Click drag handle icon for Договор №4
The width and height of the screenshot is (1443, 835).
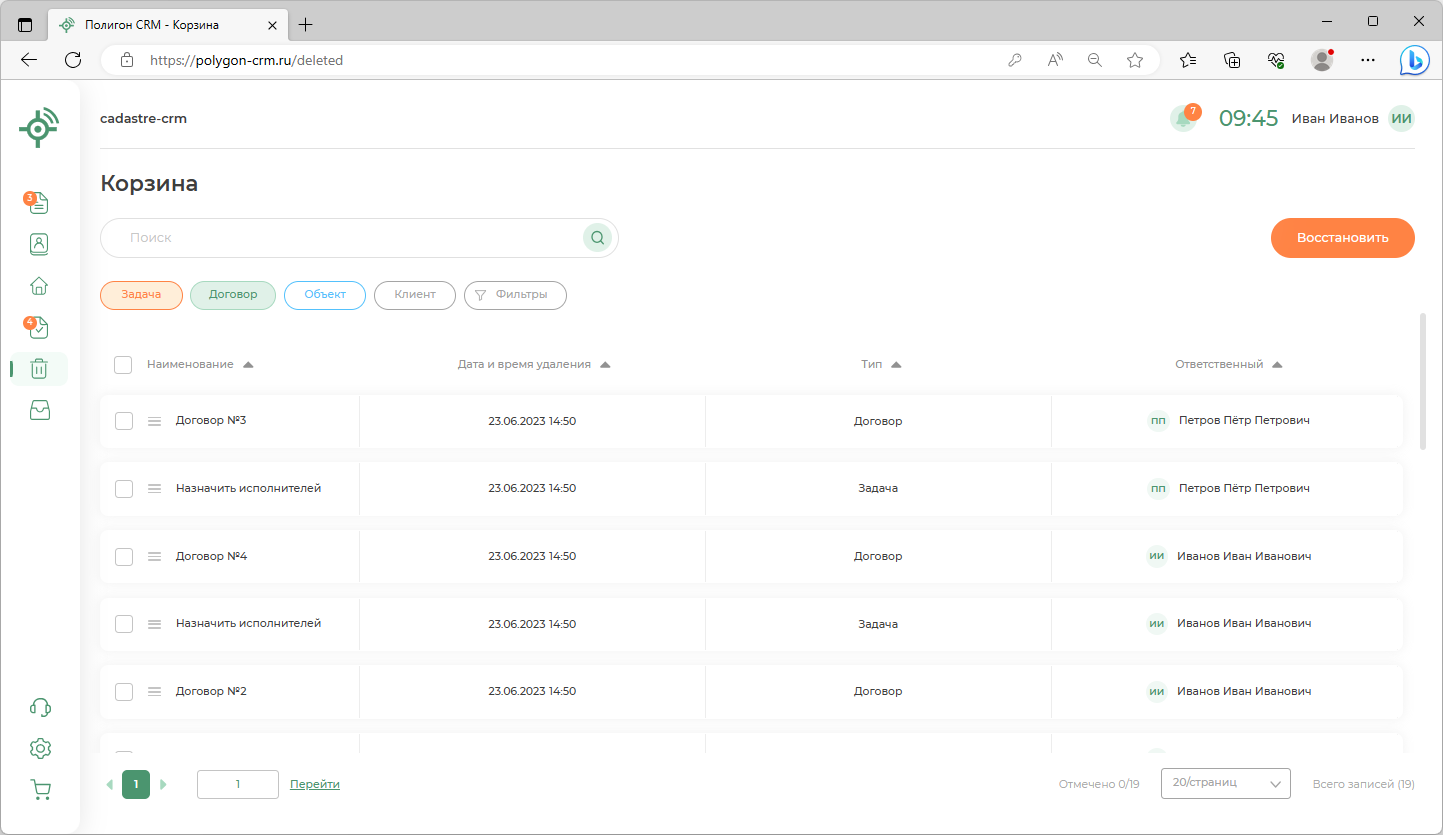(x=154, y=556)
